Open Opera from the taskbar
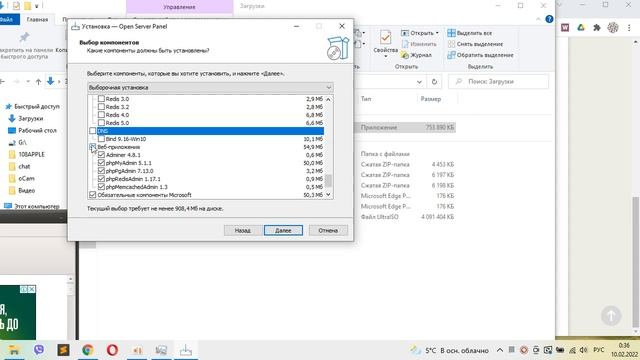The height and width of the screenshot is (360, 640). [112, 350]
